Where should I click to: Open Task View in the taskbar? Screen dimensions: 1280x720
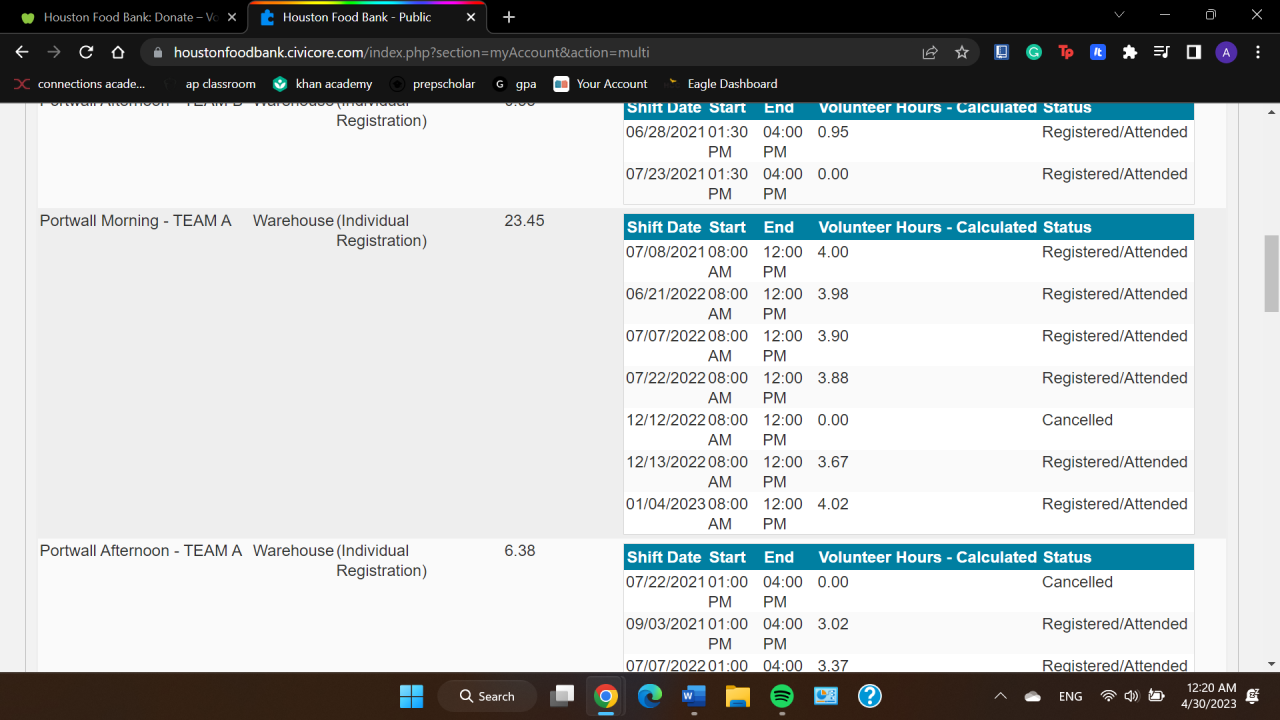click(564, 696)
